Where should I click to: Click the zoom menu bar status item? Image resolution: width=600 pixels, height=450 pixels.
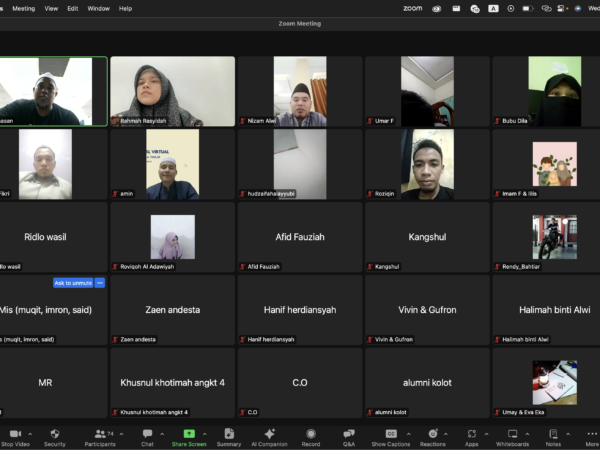click(x=413, y=8)
